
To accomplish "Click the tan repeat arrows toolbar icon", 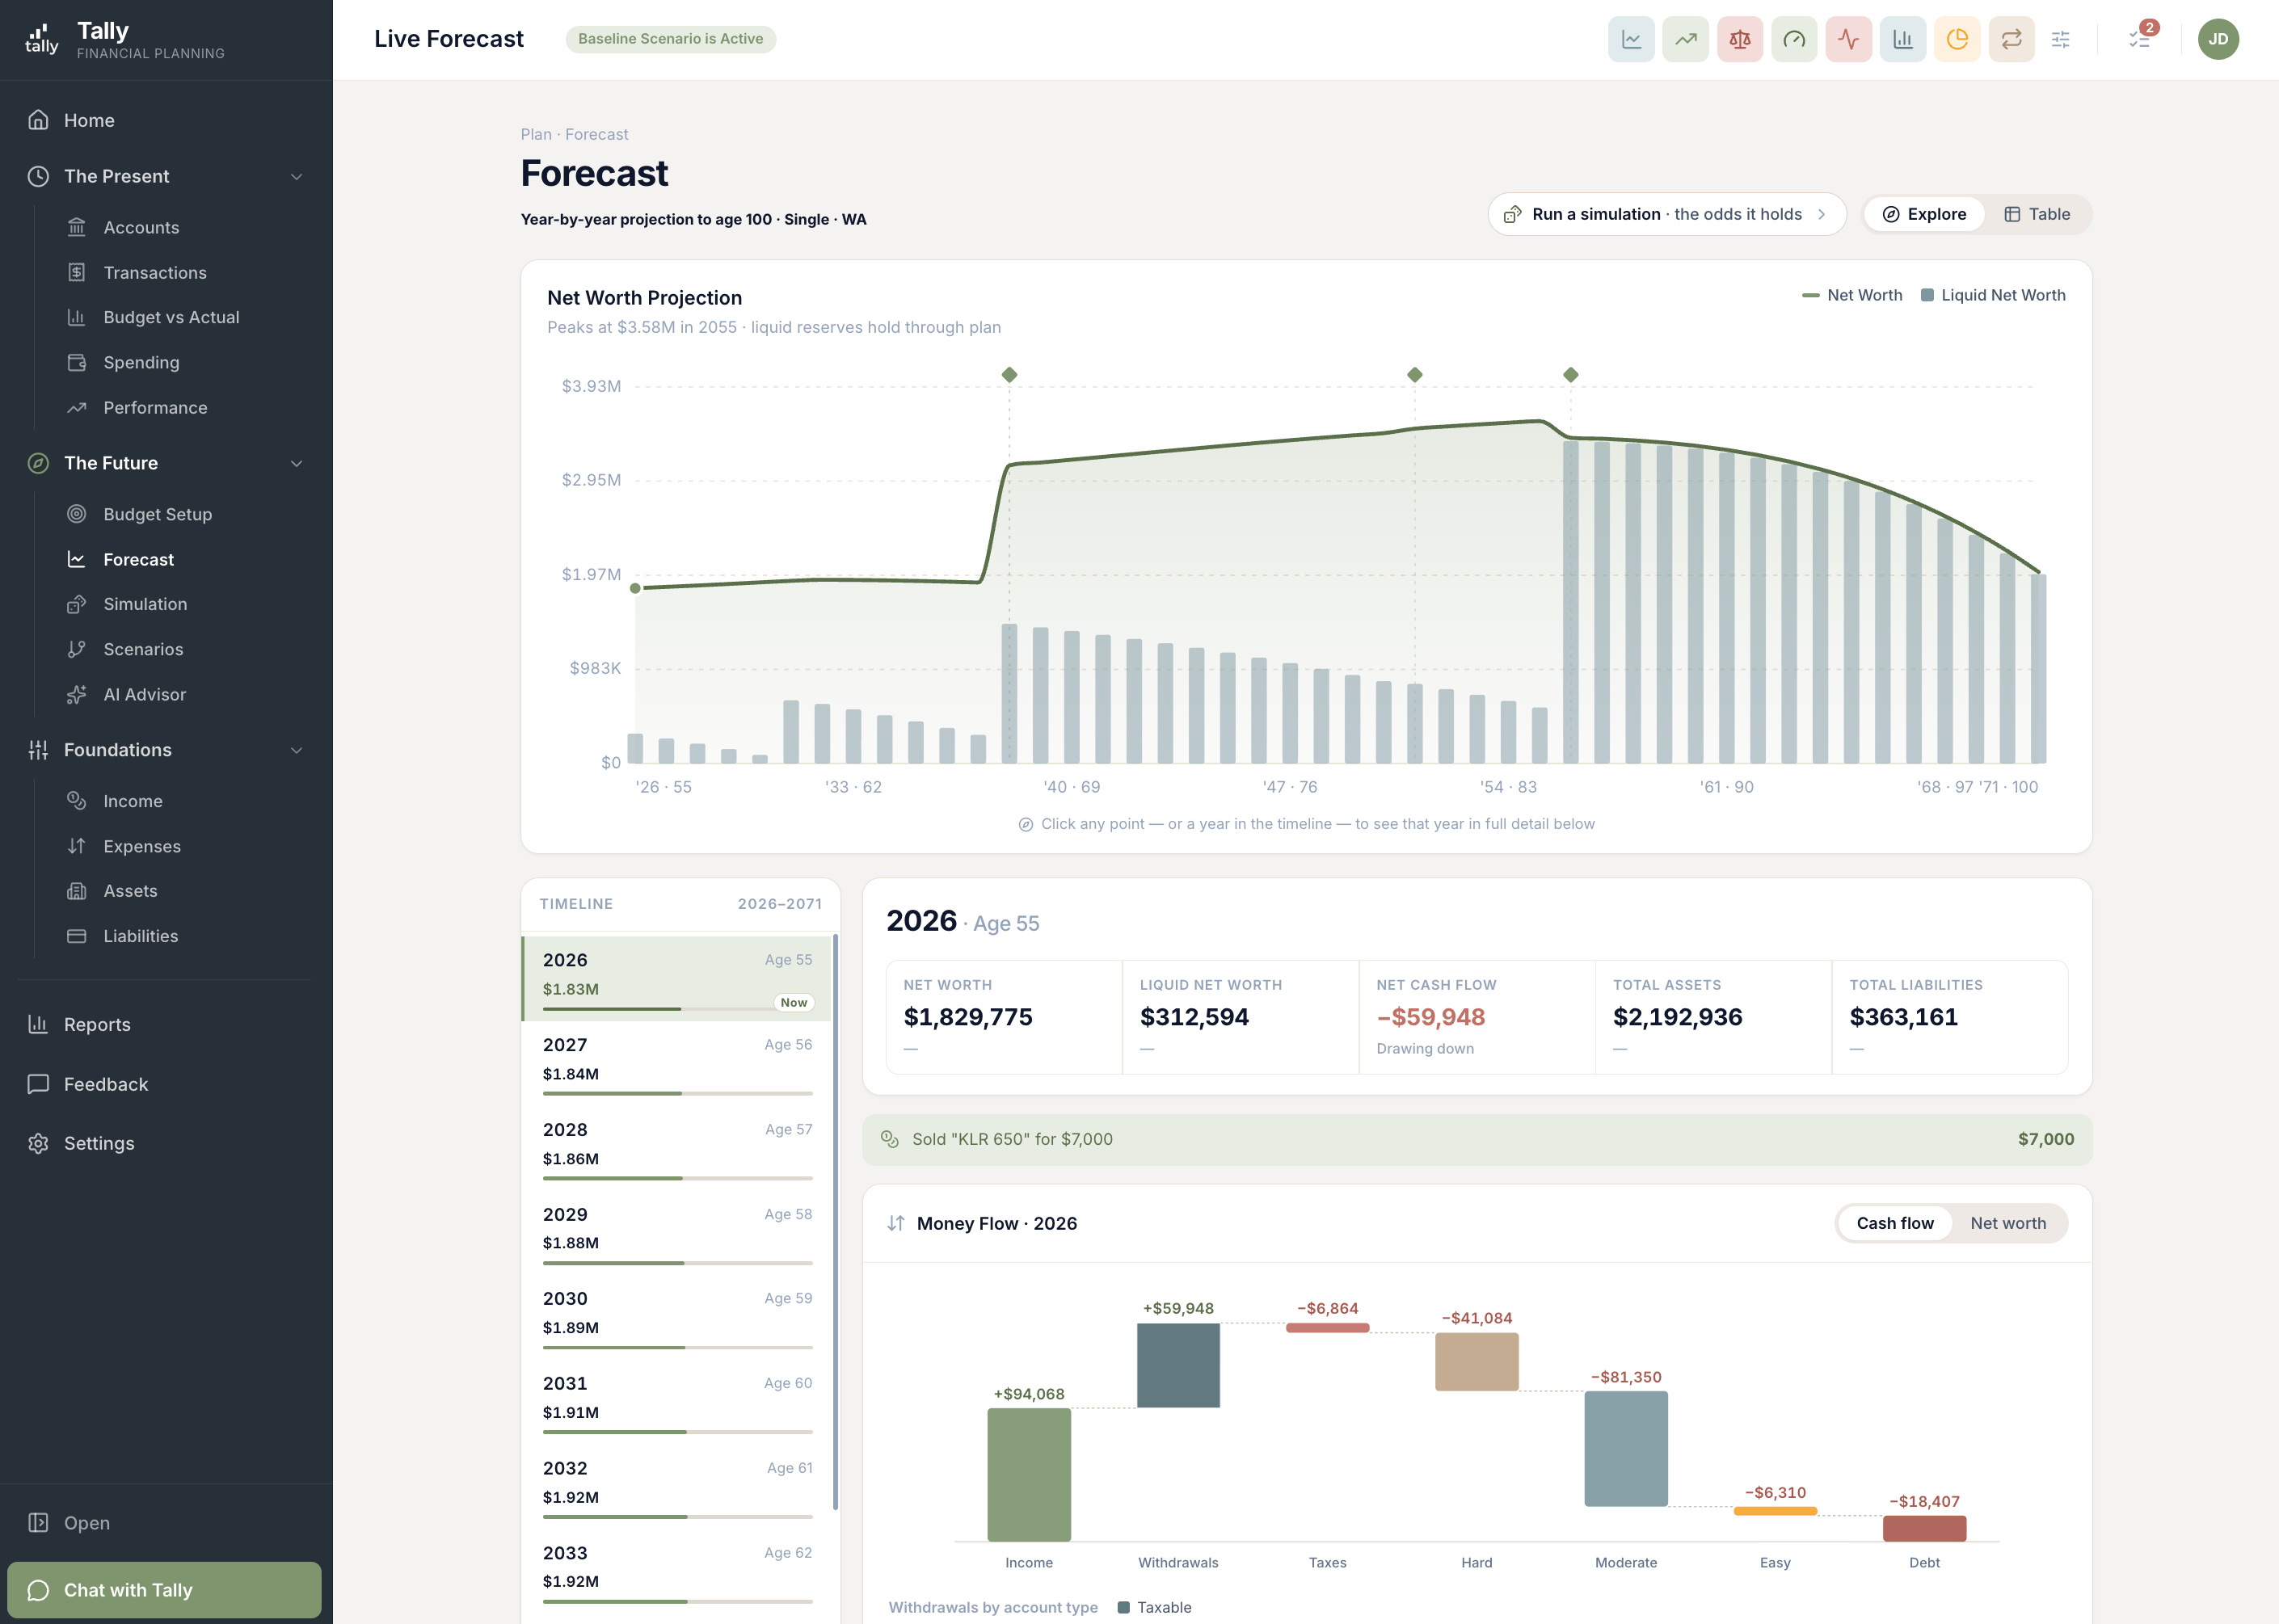I will click(x=2011, y=39).
